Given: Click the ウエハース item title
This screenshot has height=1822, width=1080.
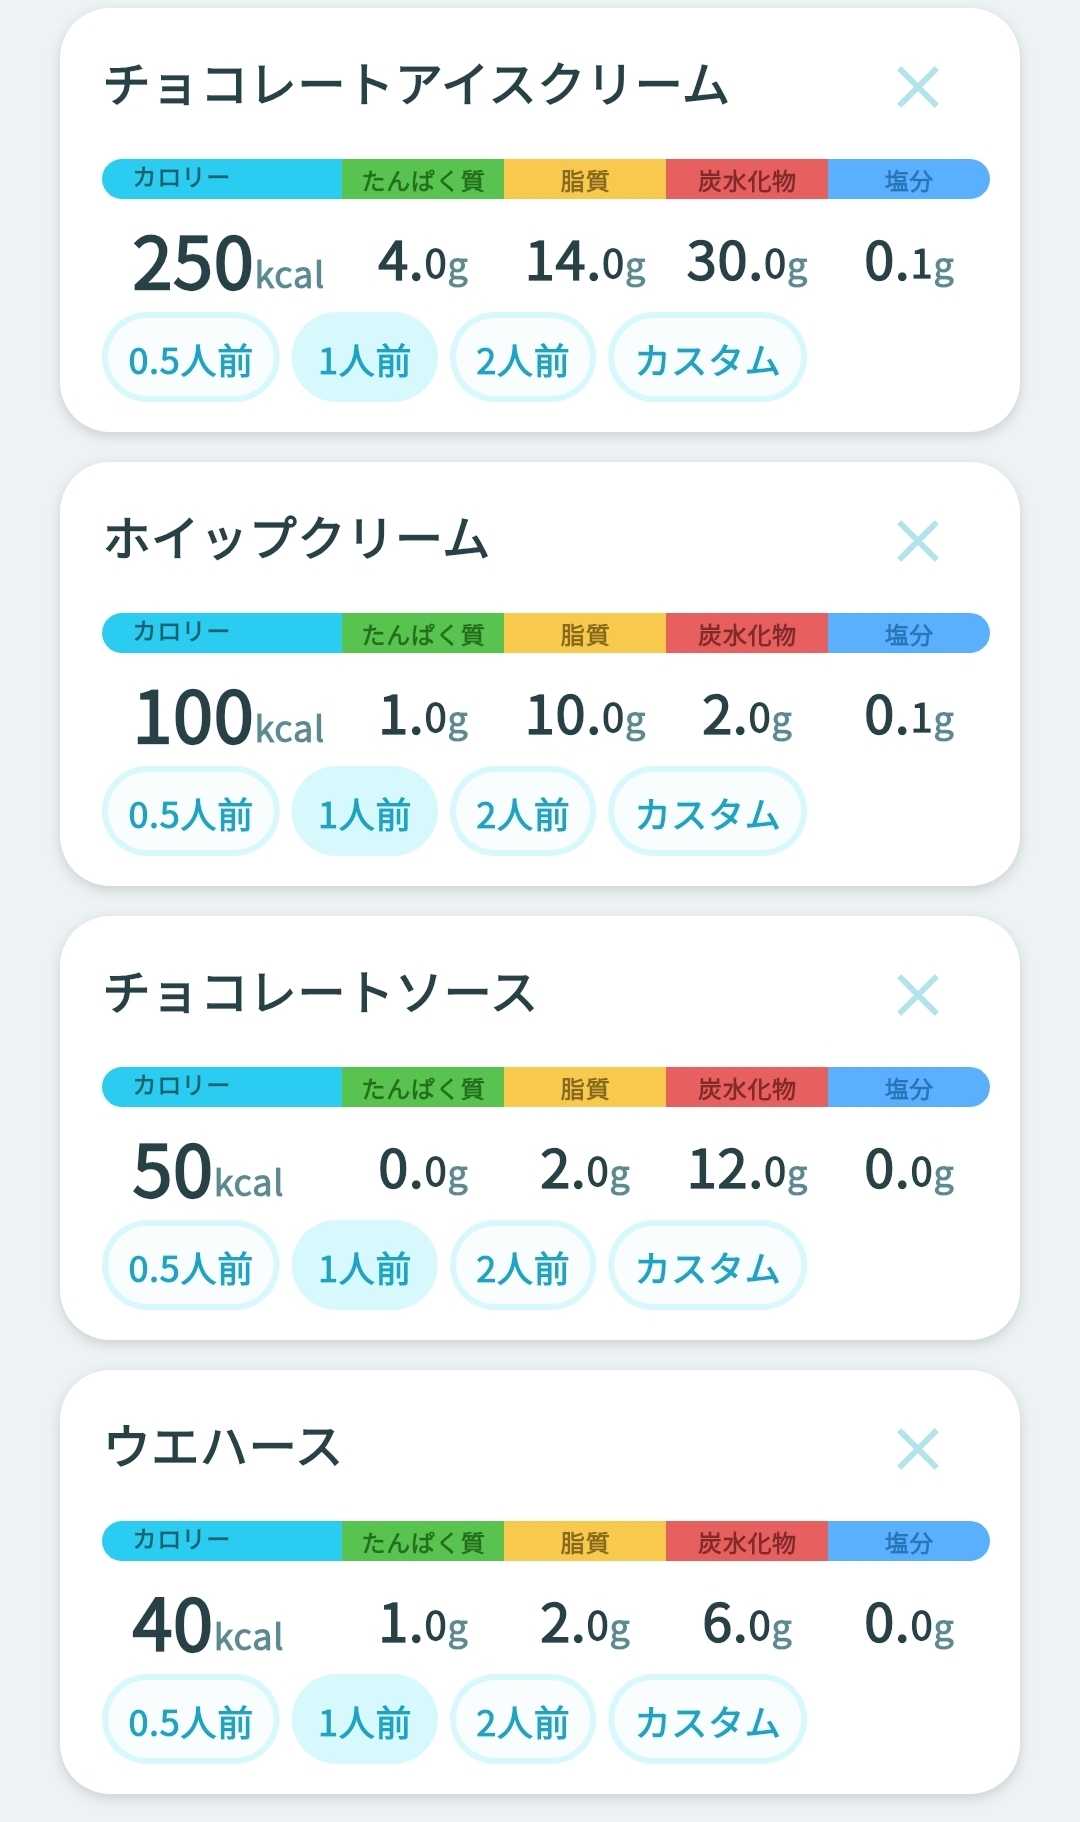Looking at the screenshot, I should pos(222,1447).
